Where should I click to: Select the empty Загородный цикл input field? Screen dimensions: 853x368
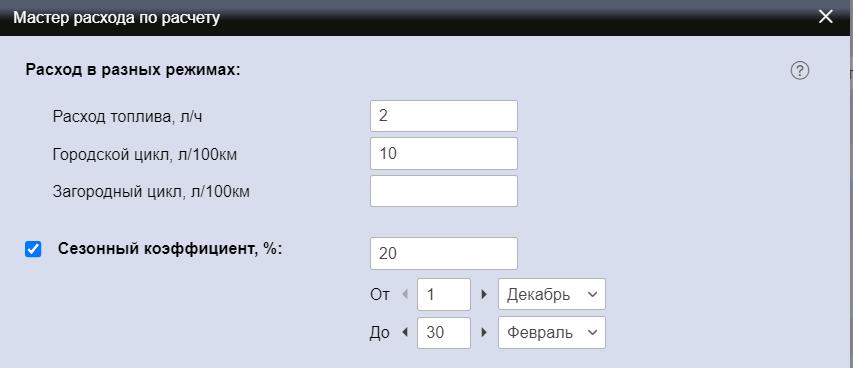pos(444,191)
